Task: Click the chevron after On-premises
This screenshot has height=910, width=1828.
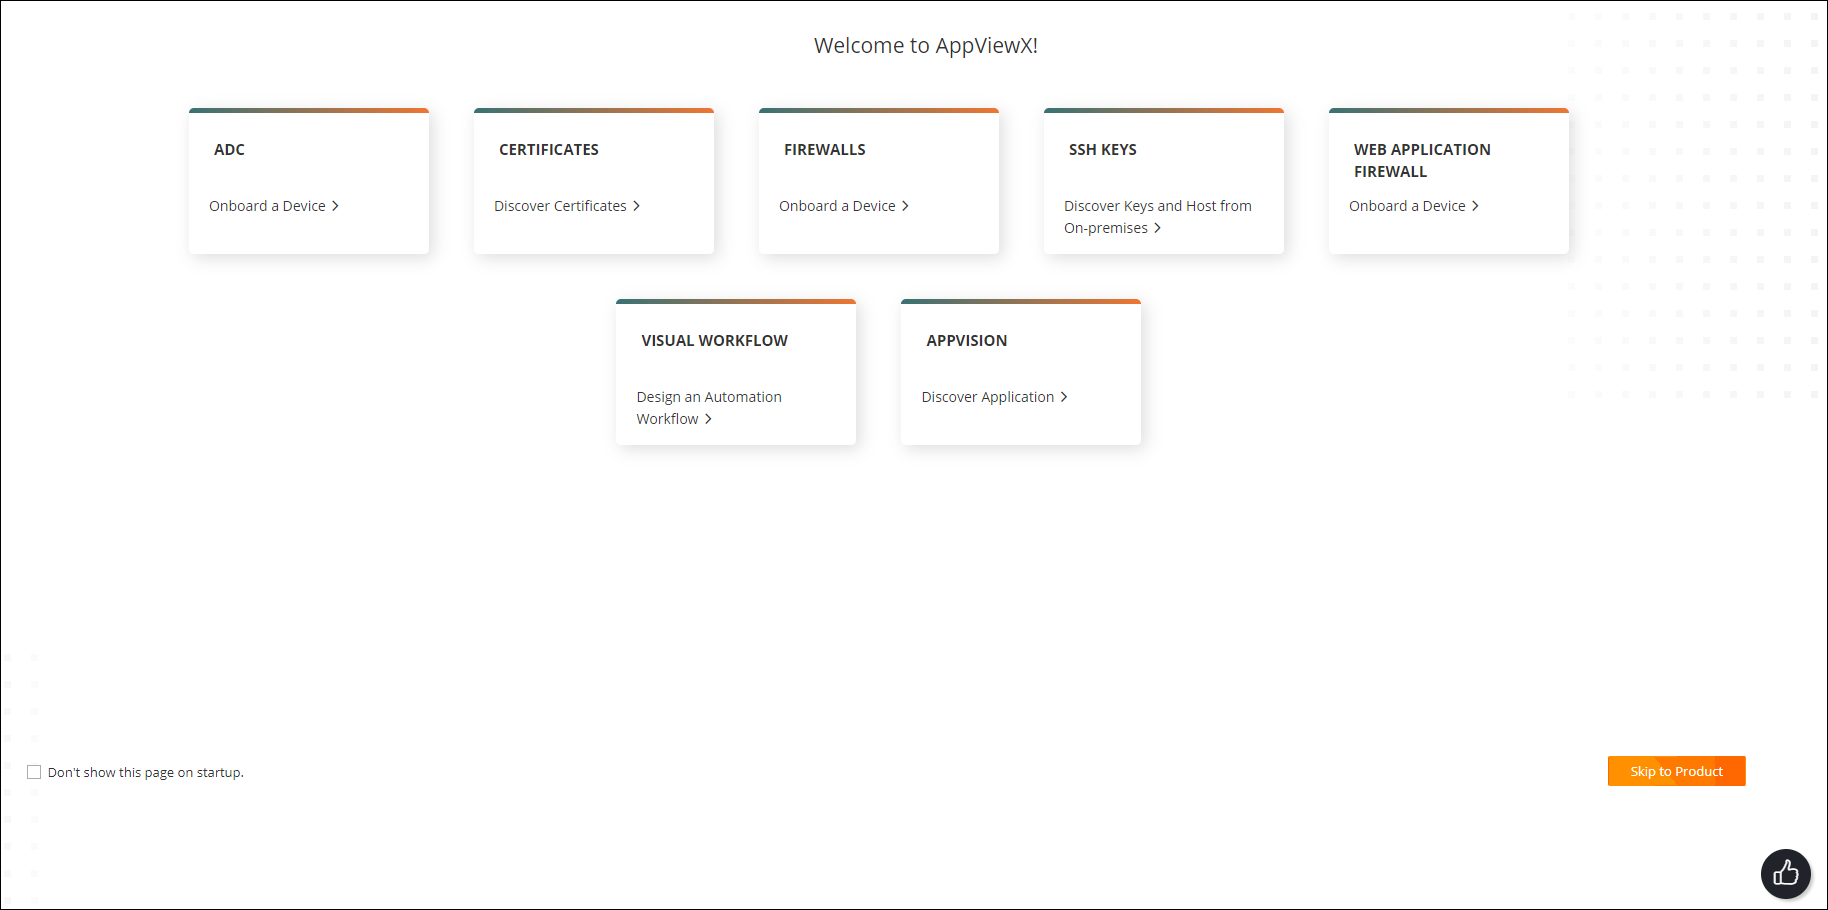Action: click(1157, 228)
